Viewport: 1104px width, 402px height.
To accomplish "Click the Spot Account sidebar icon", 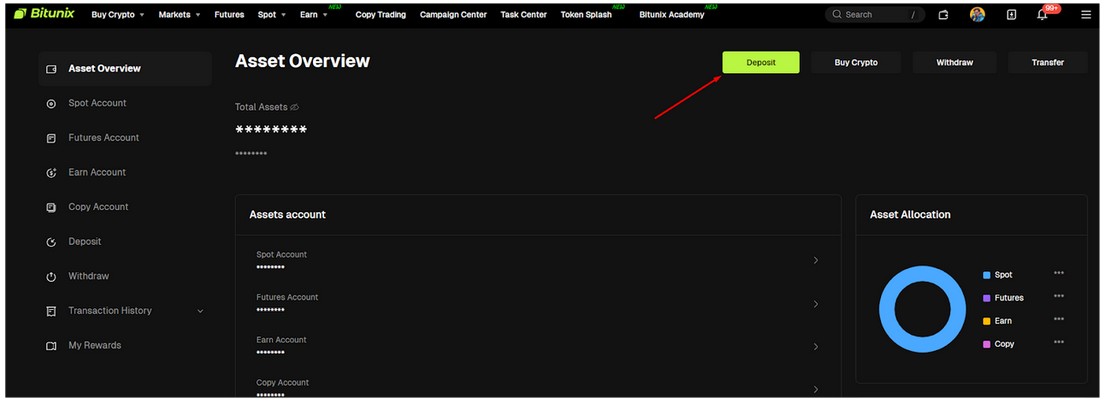I will tap(51, 104).
